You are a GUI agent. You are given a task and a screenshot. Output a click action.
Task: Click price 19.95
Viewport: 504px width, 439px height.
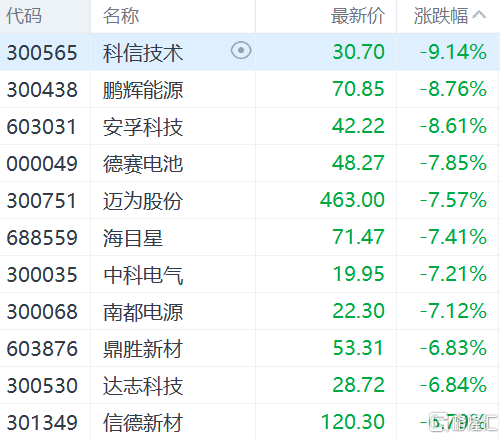click(x=359, y=274)
